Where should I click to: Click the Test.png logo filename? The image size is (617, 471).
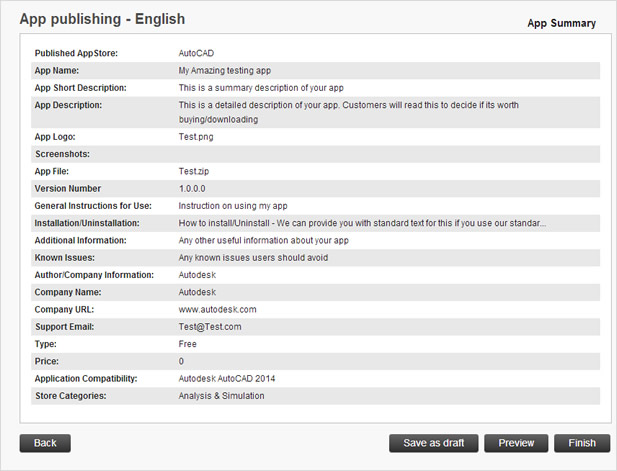196,137
